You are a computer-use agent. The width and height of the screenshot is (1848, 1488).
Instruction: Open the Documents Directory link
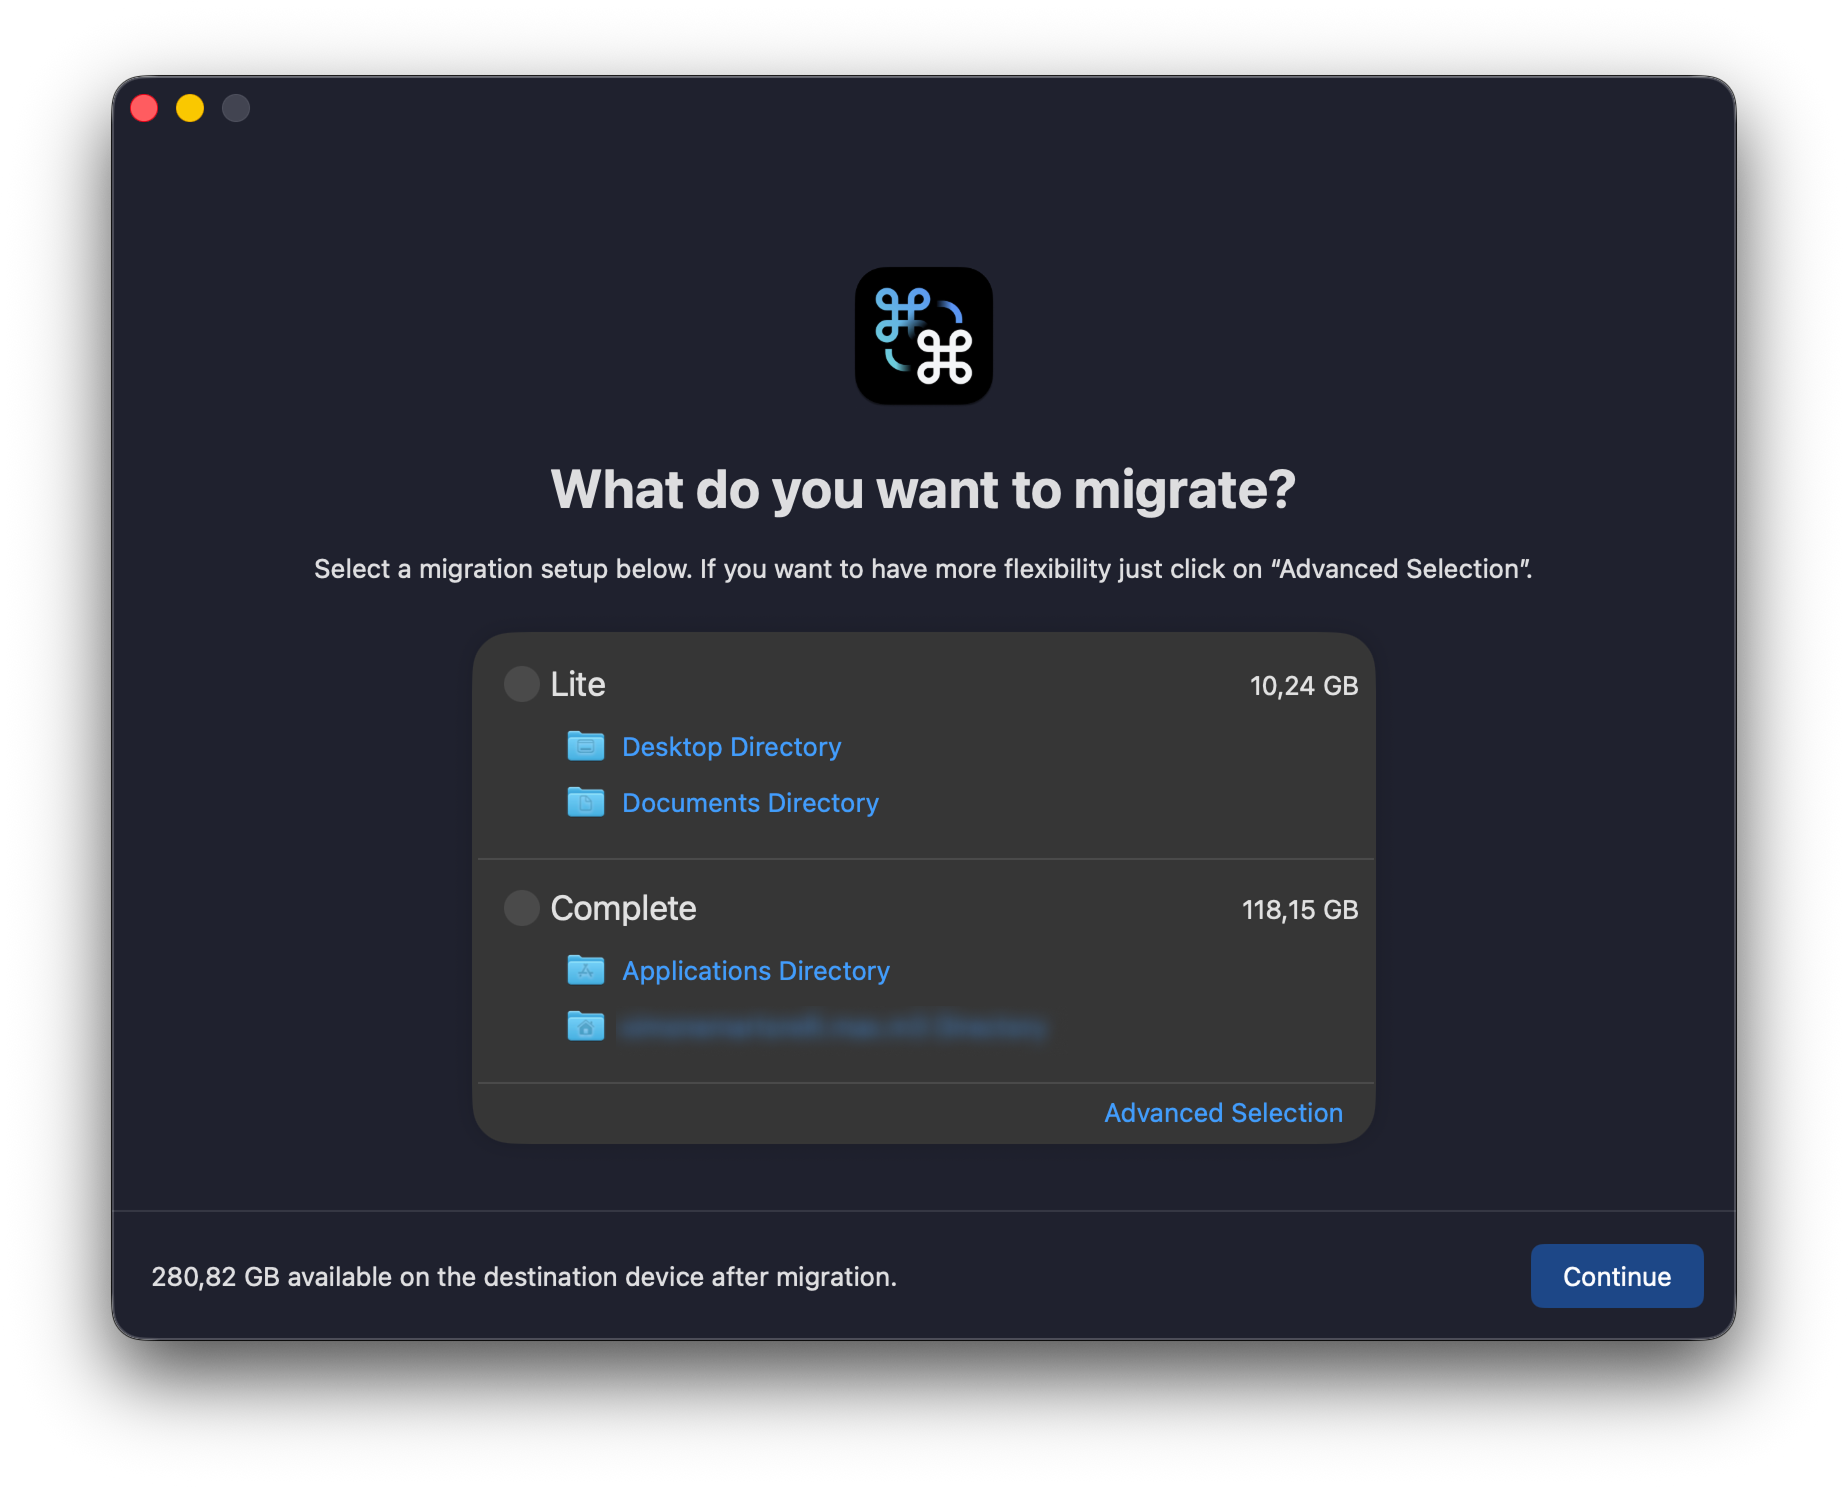[750, 803]
